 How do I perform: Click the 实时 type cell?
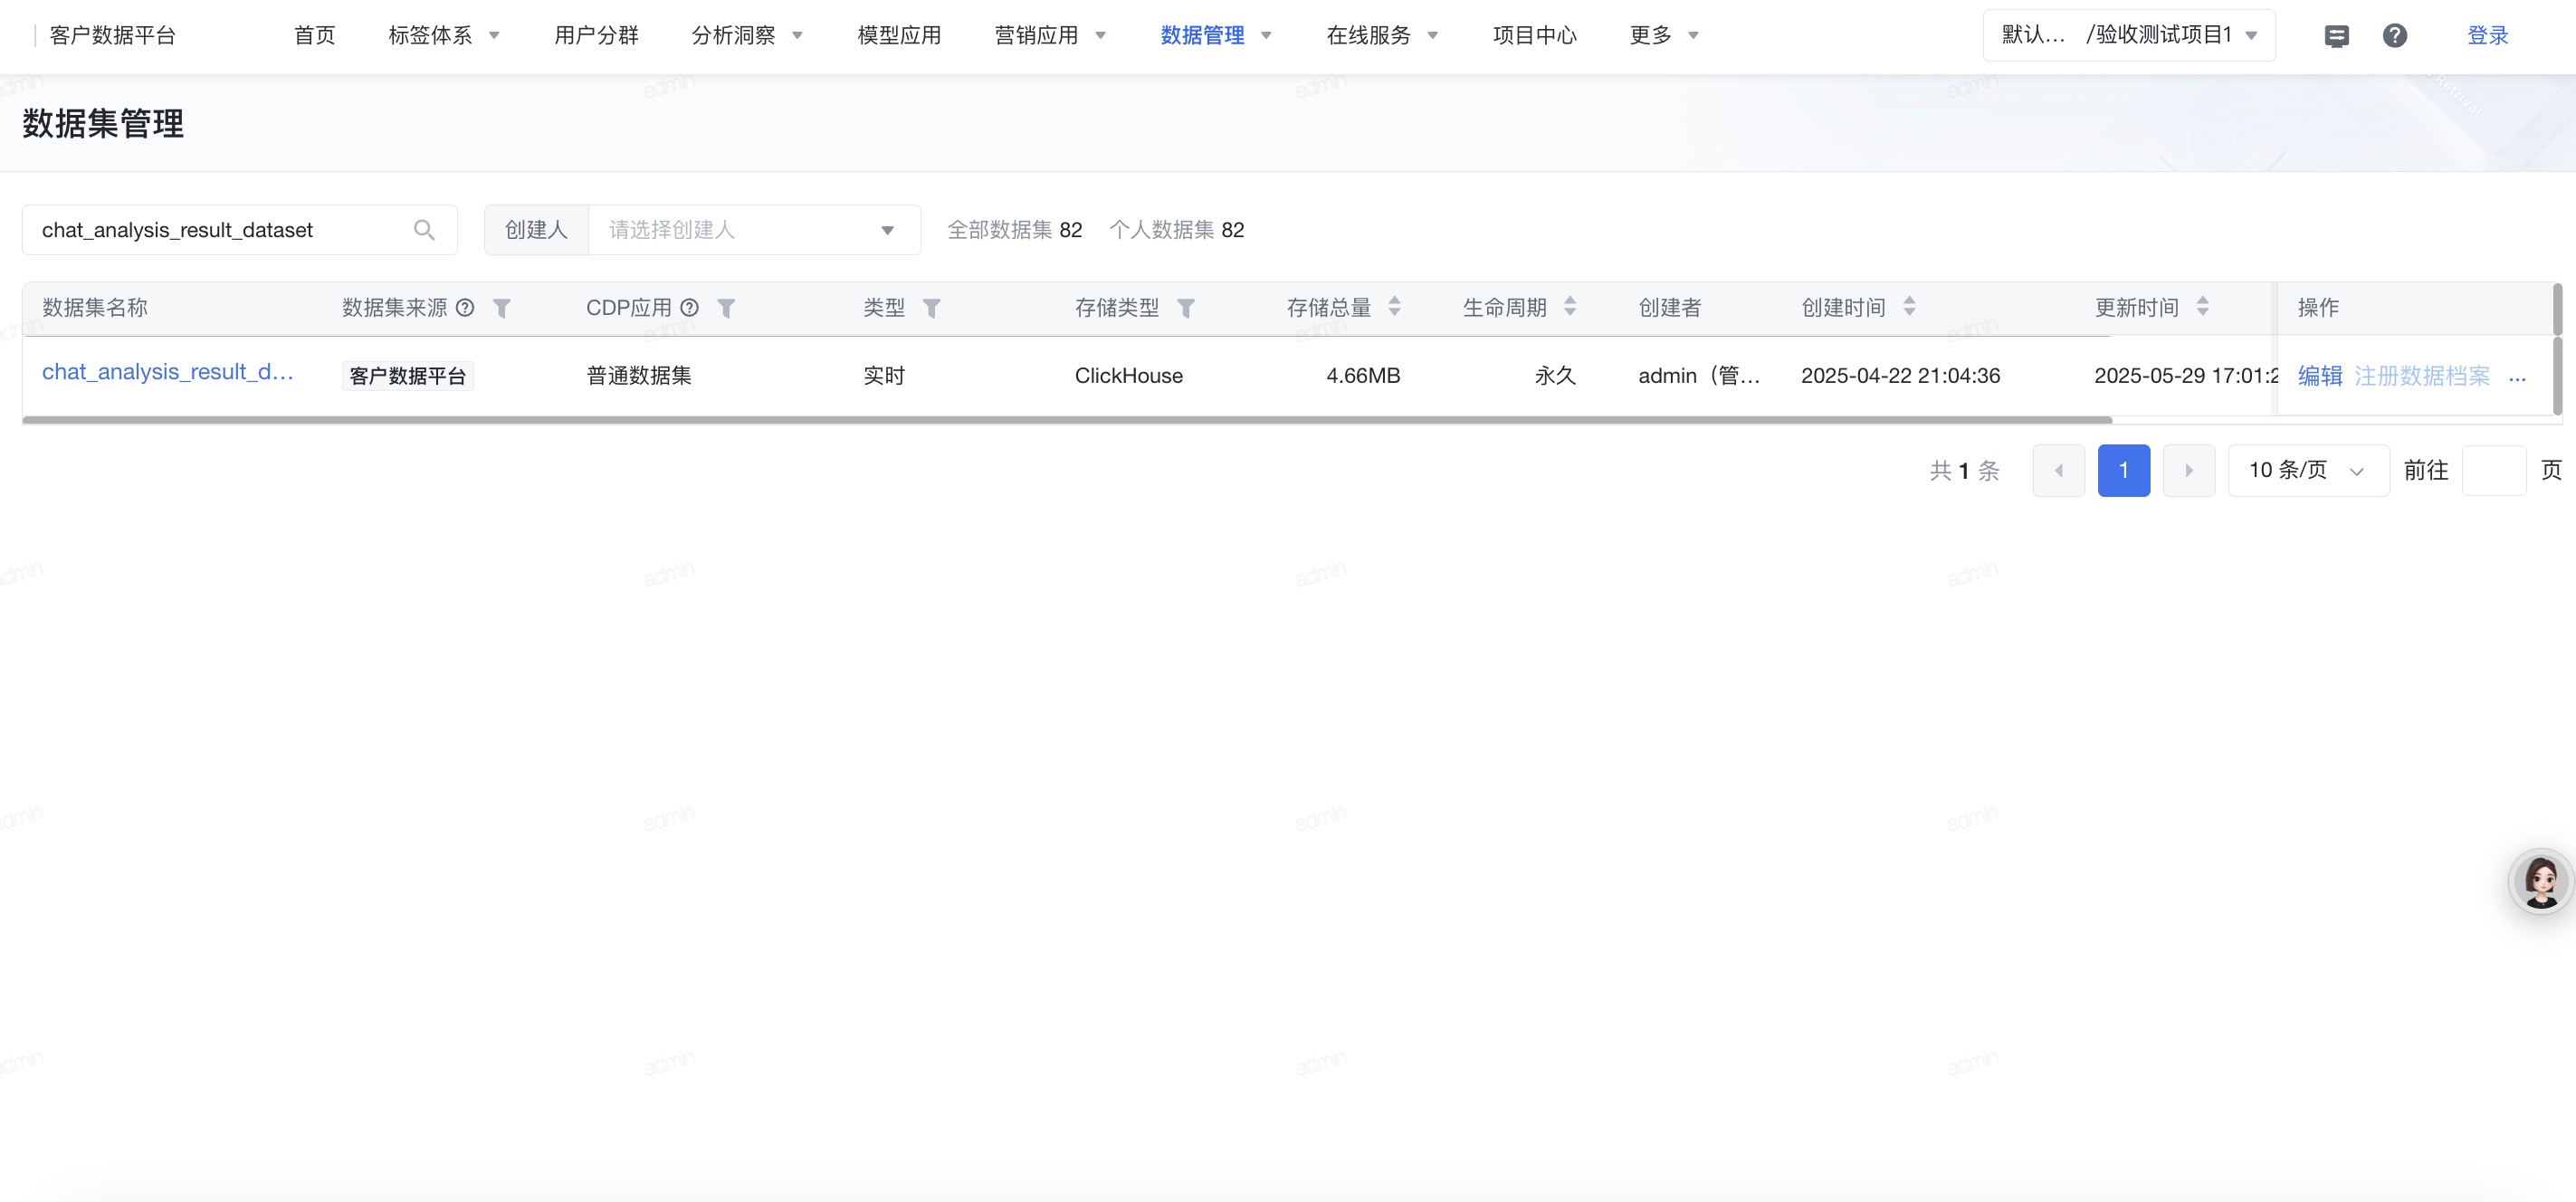883,376
